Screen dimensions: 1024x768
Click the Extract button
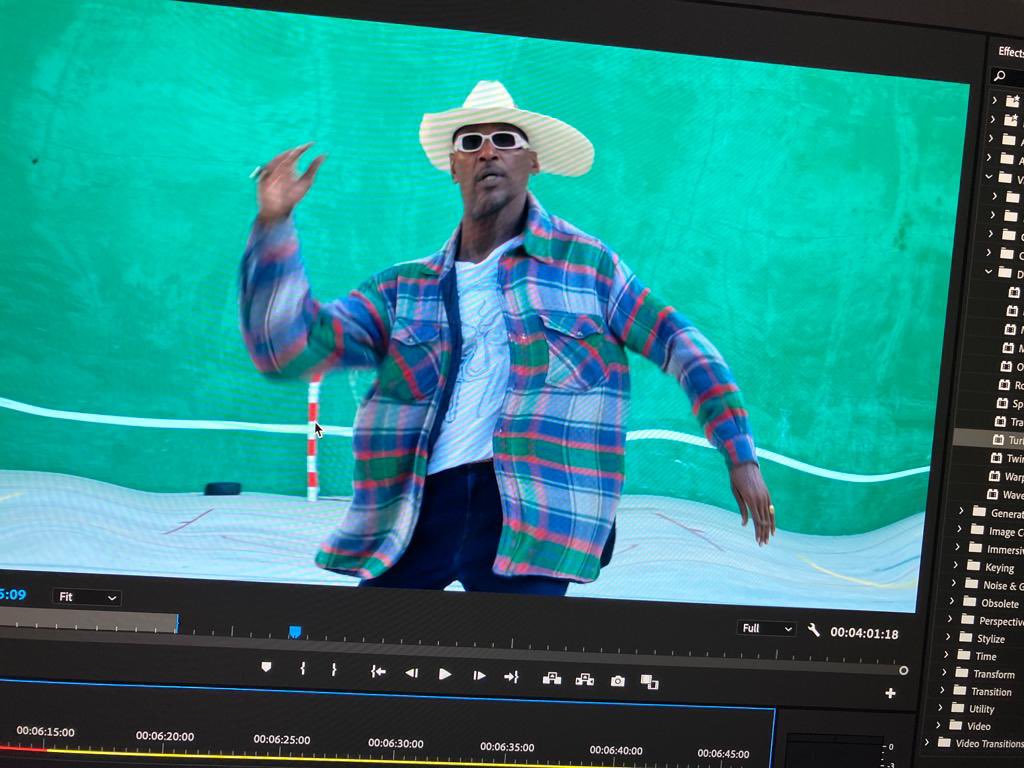coord(584,680)
